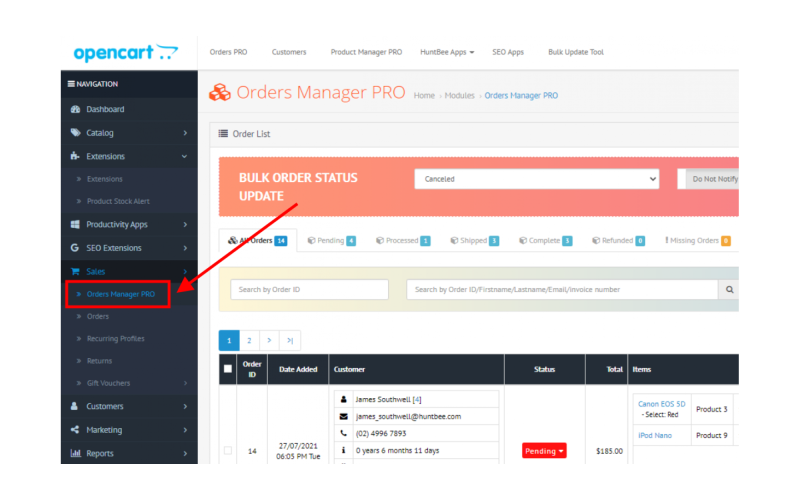Open the Canon EOS 5D product link
This screenshot has height=500, width=800.
661,404
